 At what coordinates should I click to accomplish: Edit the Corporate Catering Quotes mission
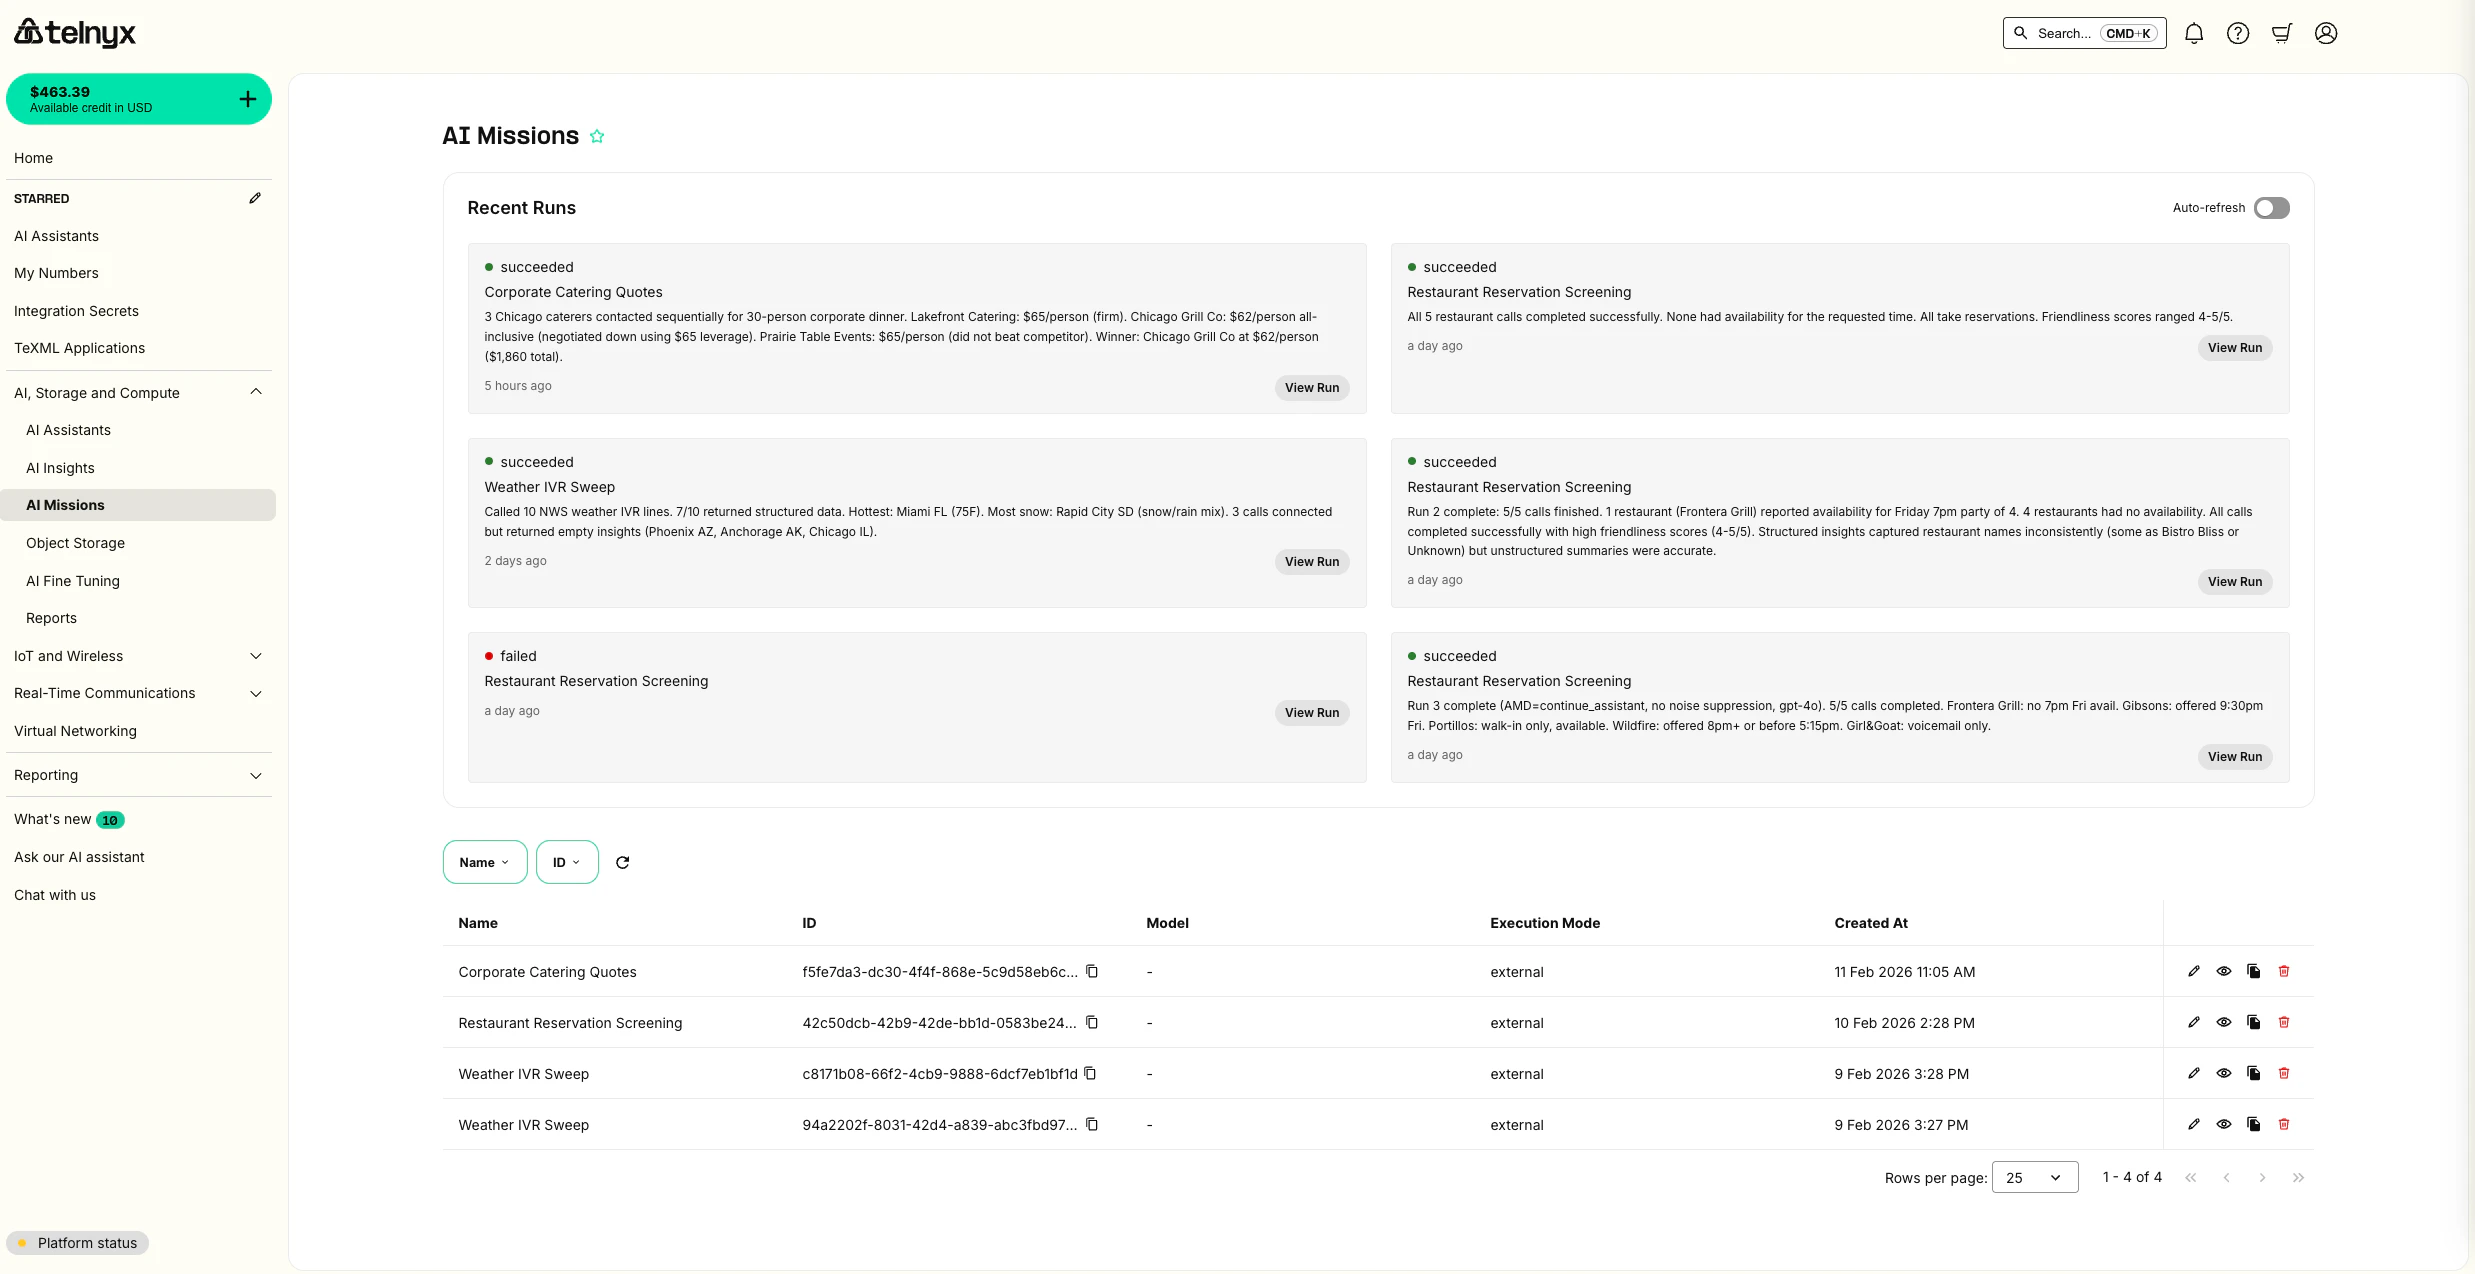tap(2194, 971)
